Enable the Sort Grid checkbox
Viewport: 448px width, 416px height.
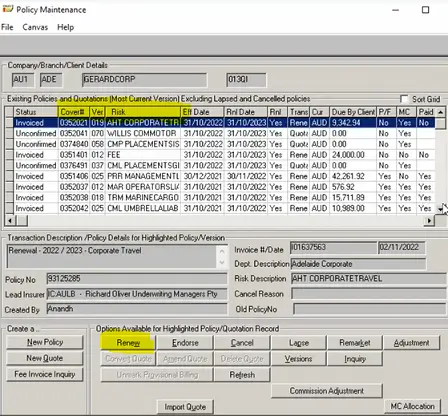404,99
